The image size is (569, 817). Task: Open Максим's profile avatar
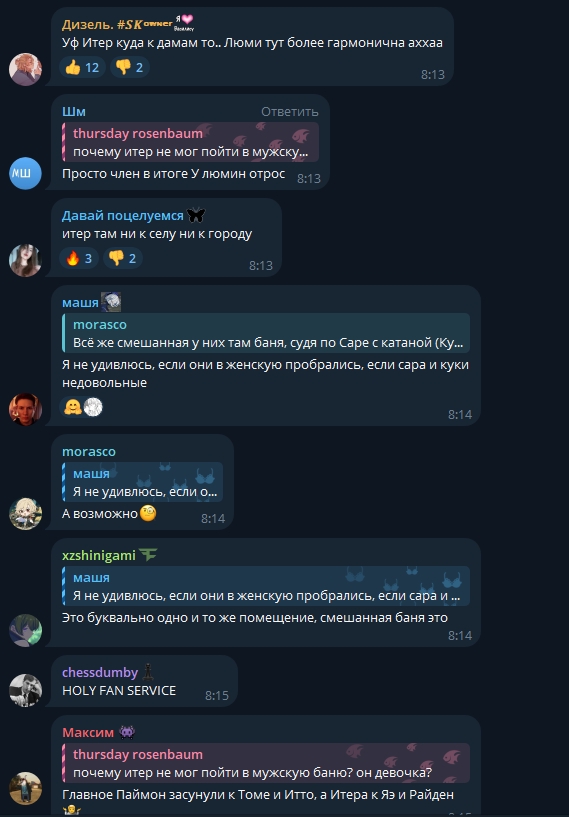tap(26, 788)
